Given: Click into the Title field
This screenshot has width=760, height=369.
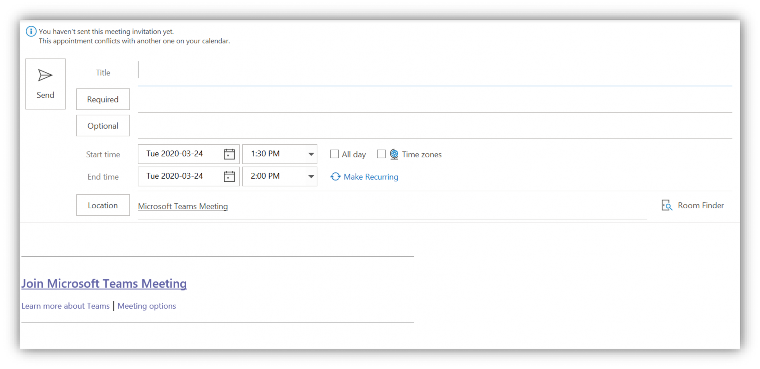Looking at the screenshot, I should (435, 73).
